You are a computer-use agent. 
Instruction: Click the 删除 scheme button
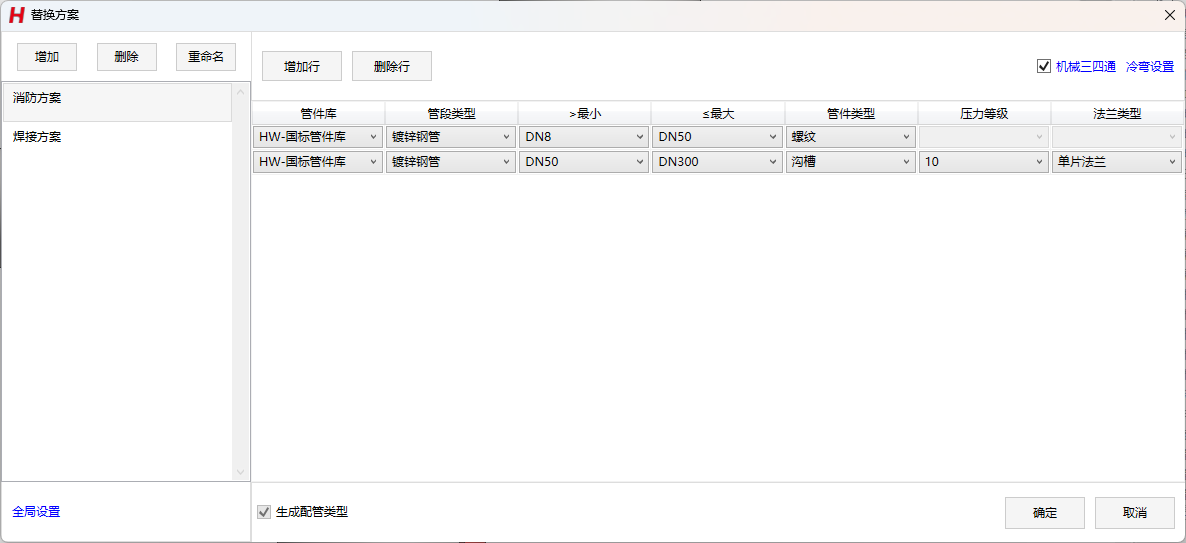pyautogui.click(x=127, y=57)
